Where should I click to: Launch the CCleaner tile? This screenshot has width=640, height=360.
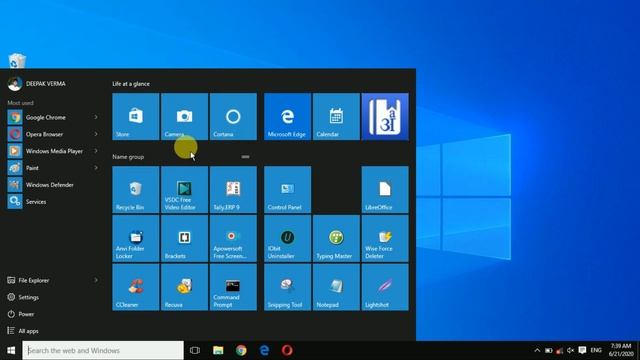136,287
